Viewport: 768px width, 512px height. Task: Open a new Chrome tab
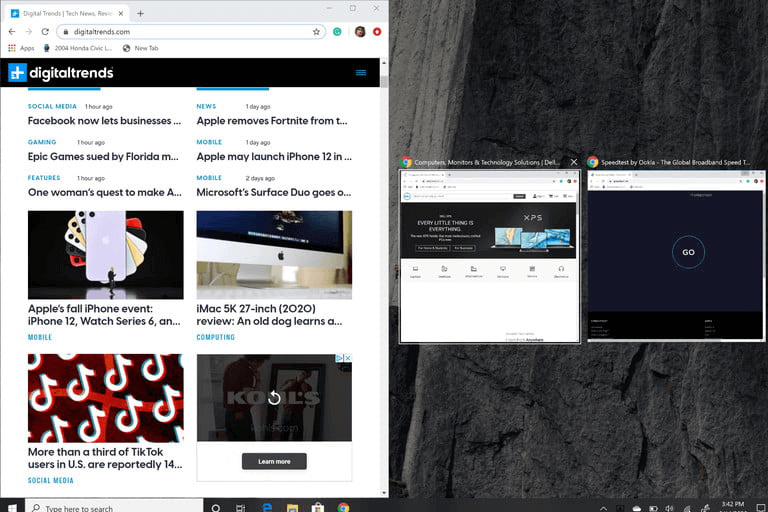[x=140, y=13]
